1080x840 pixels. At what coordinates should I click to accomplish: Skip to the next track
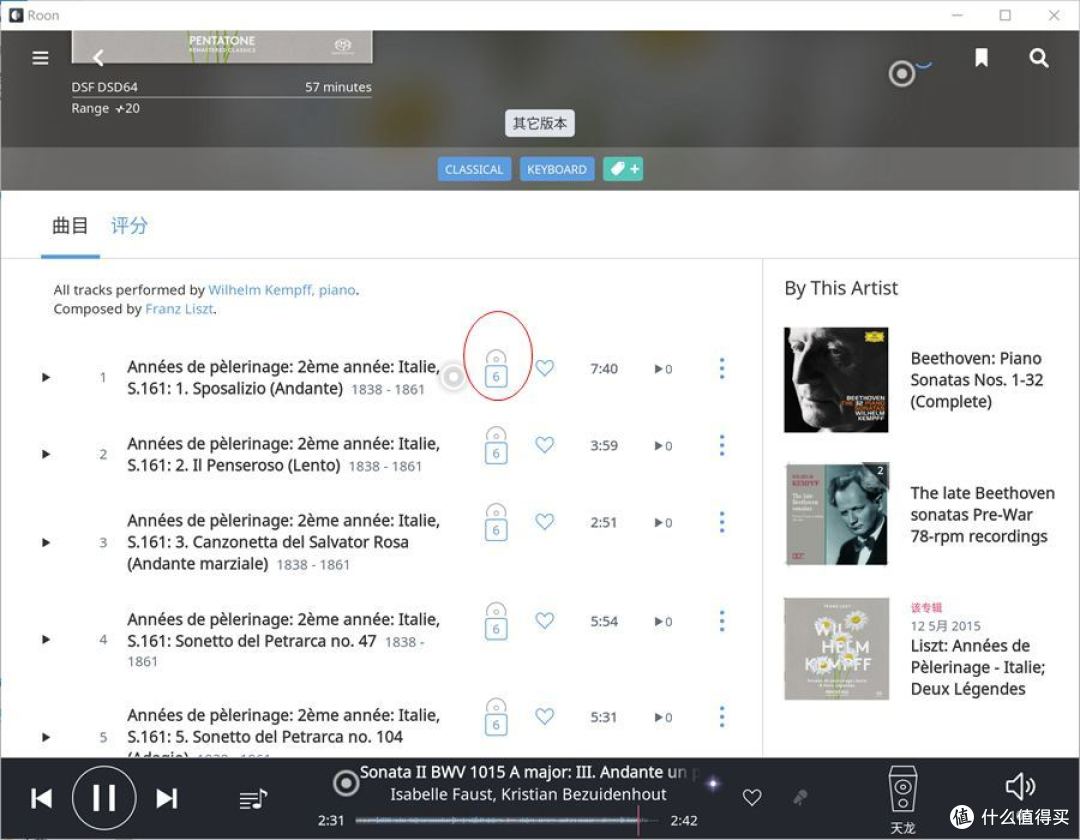[x=167, y=799]
